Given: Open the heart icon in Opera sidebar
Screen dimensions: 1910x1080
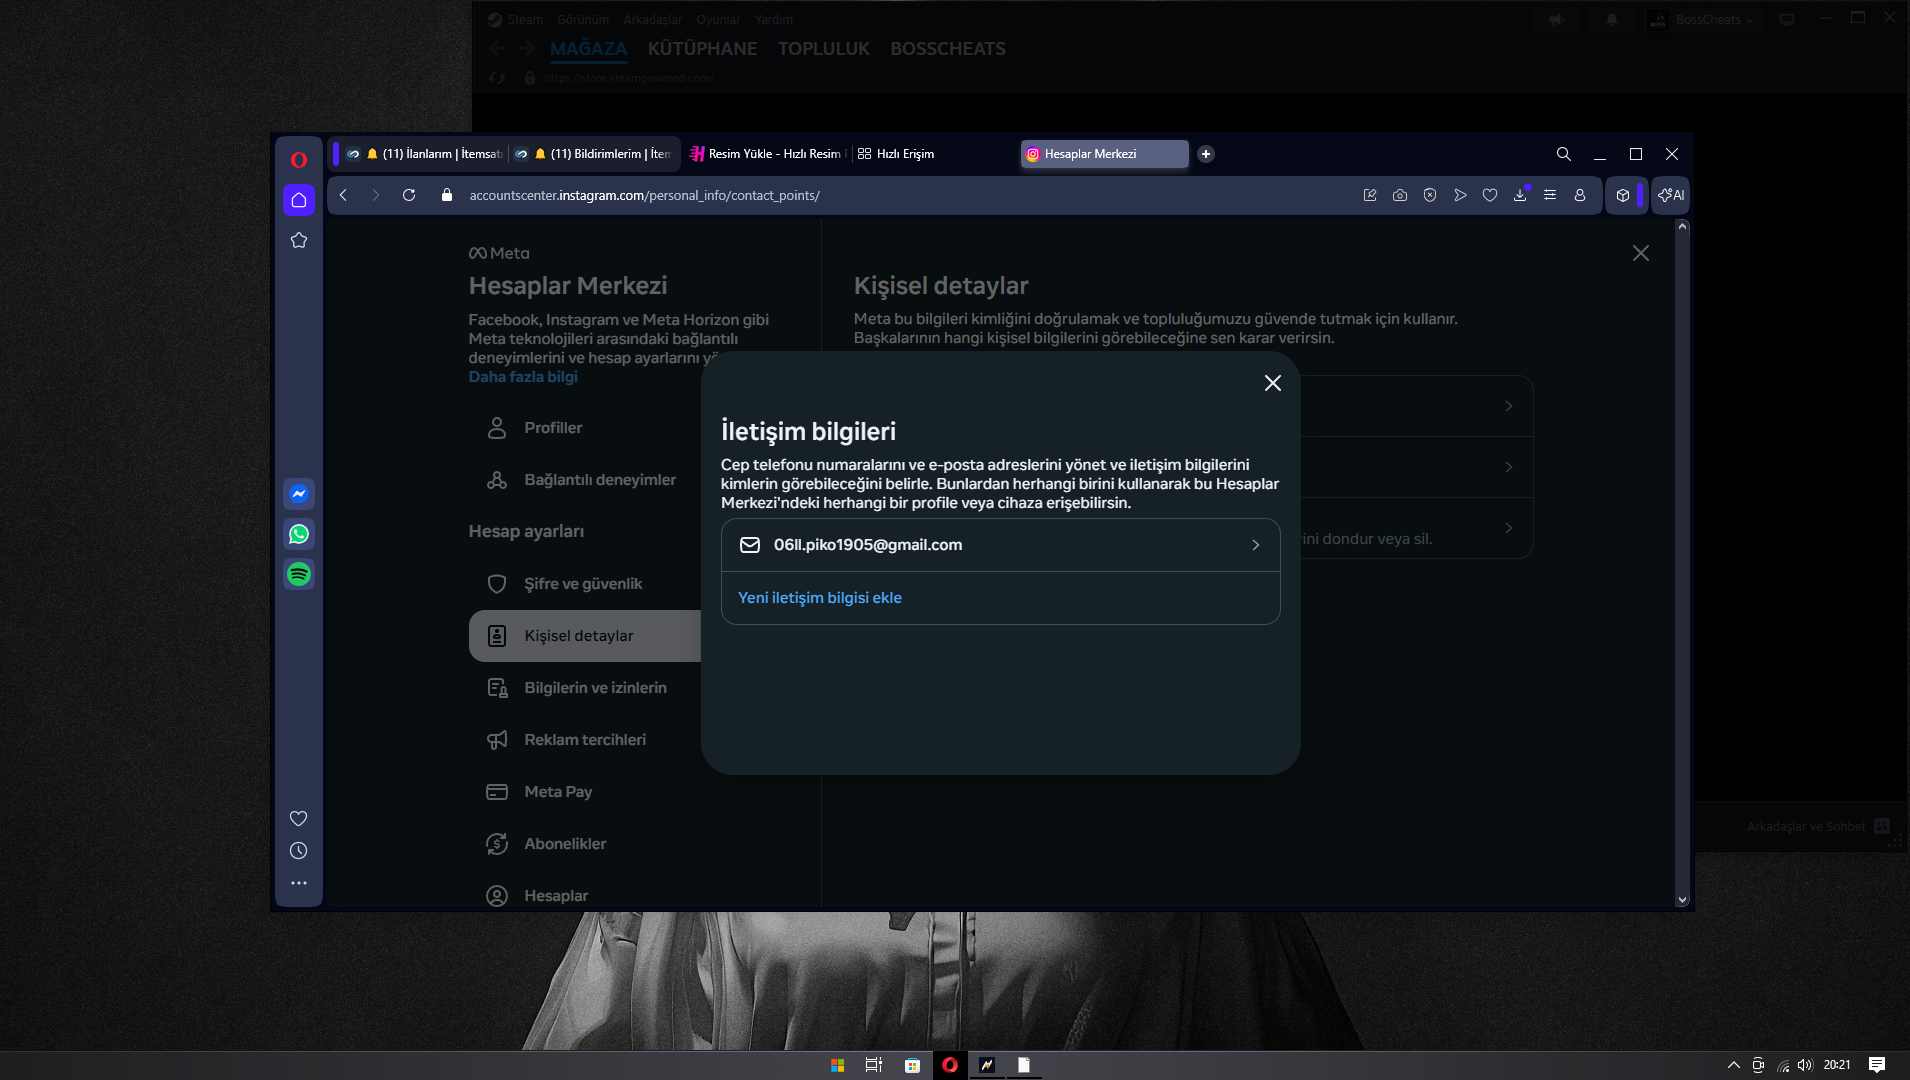Looking at the screenshot, I should pos(299,818).
